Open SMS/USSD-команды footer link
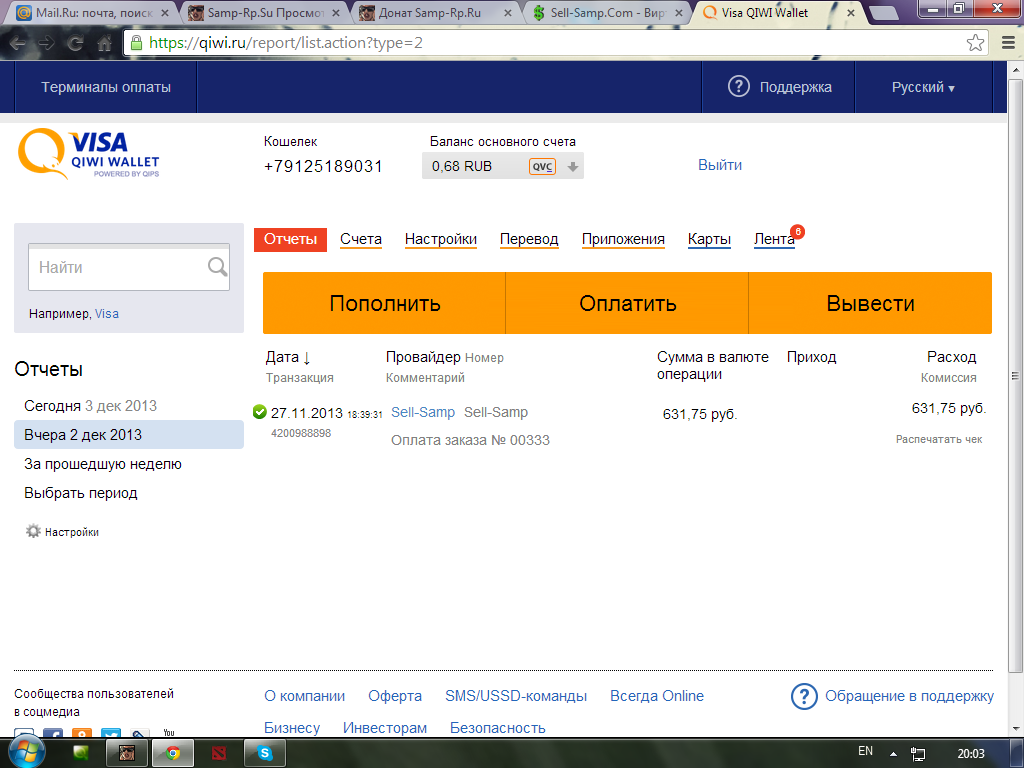Image resolution: width=1024 pixels, height=768 pixels. (x=516, y=696)
